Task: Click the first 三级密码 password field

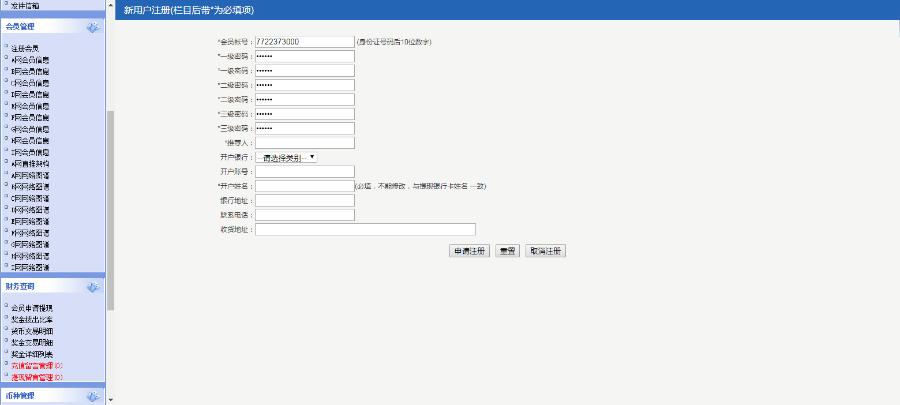Action: pyautogui.click(x=305, y=114)
